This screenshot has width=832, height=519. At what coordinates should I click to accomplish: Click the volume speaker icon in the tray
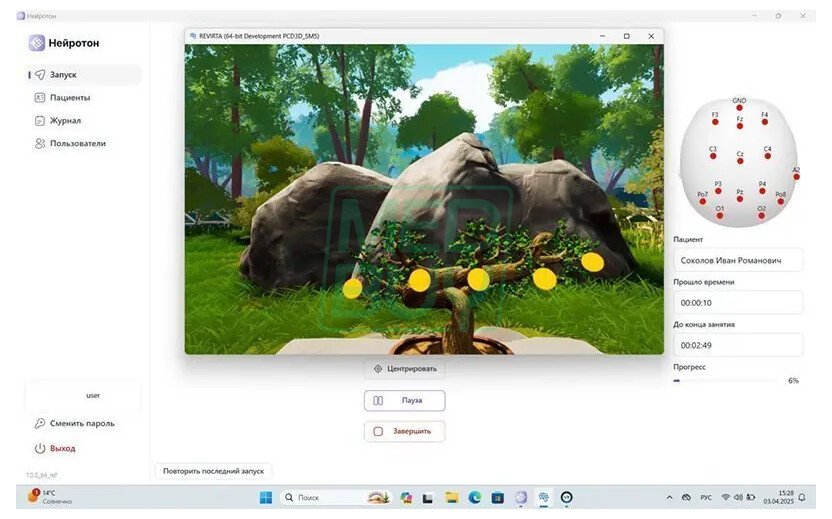tap(738, 498)
